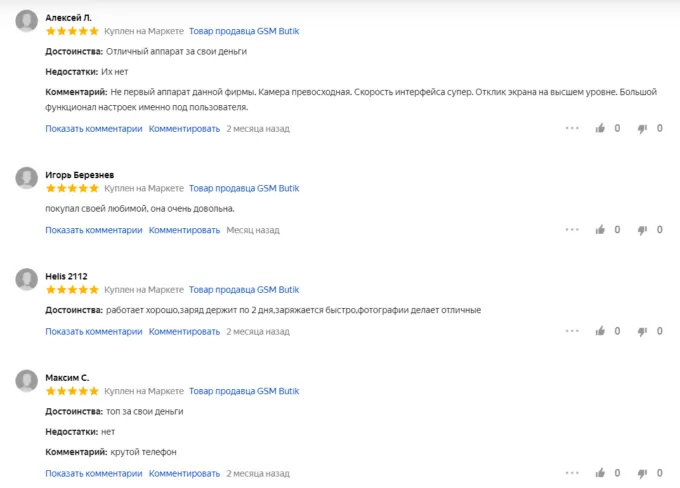This screenshot has width=680, height=488.
Task: Like the Helis 2112 review
Action: 600,331
